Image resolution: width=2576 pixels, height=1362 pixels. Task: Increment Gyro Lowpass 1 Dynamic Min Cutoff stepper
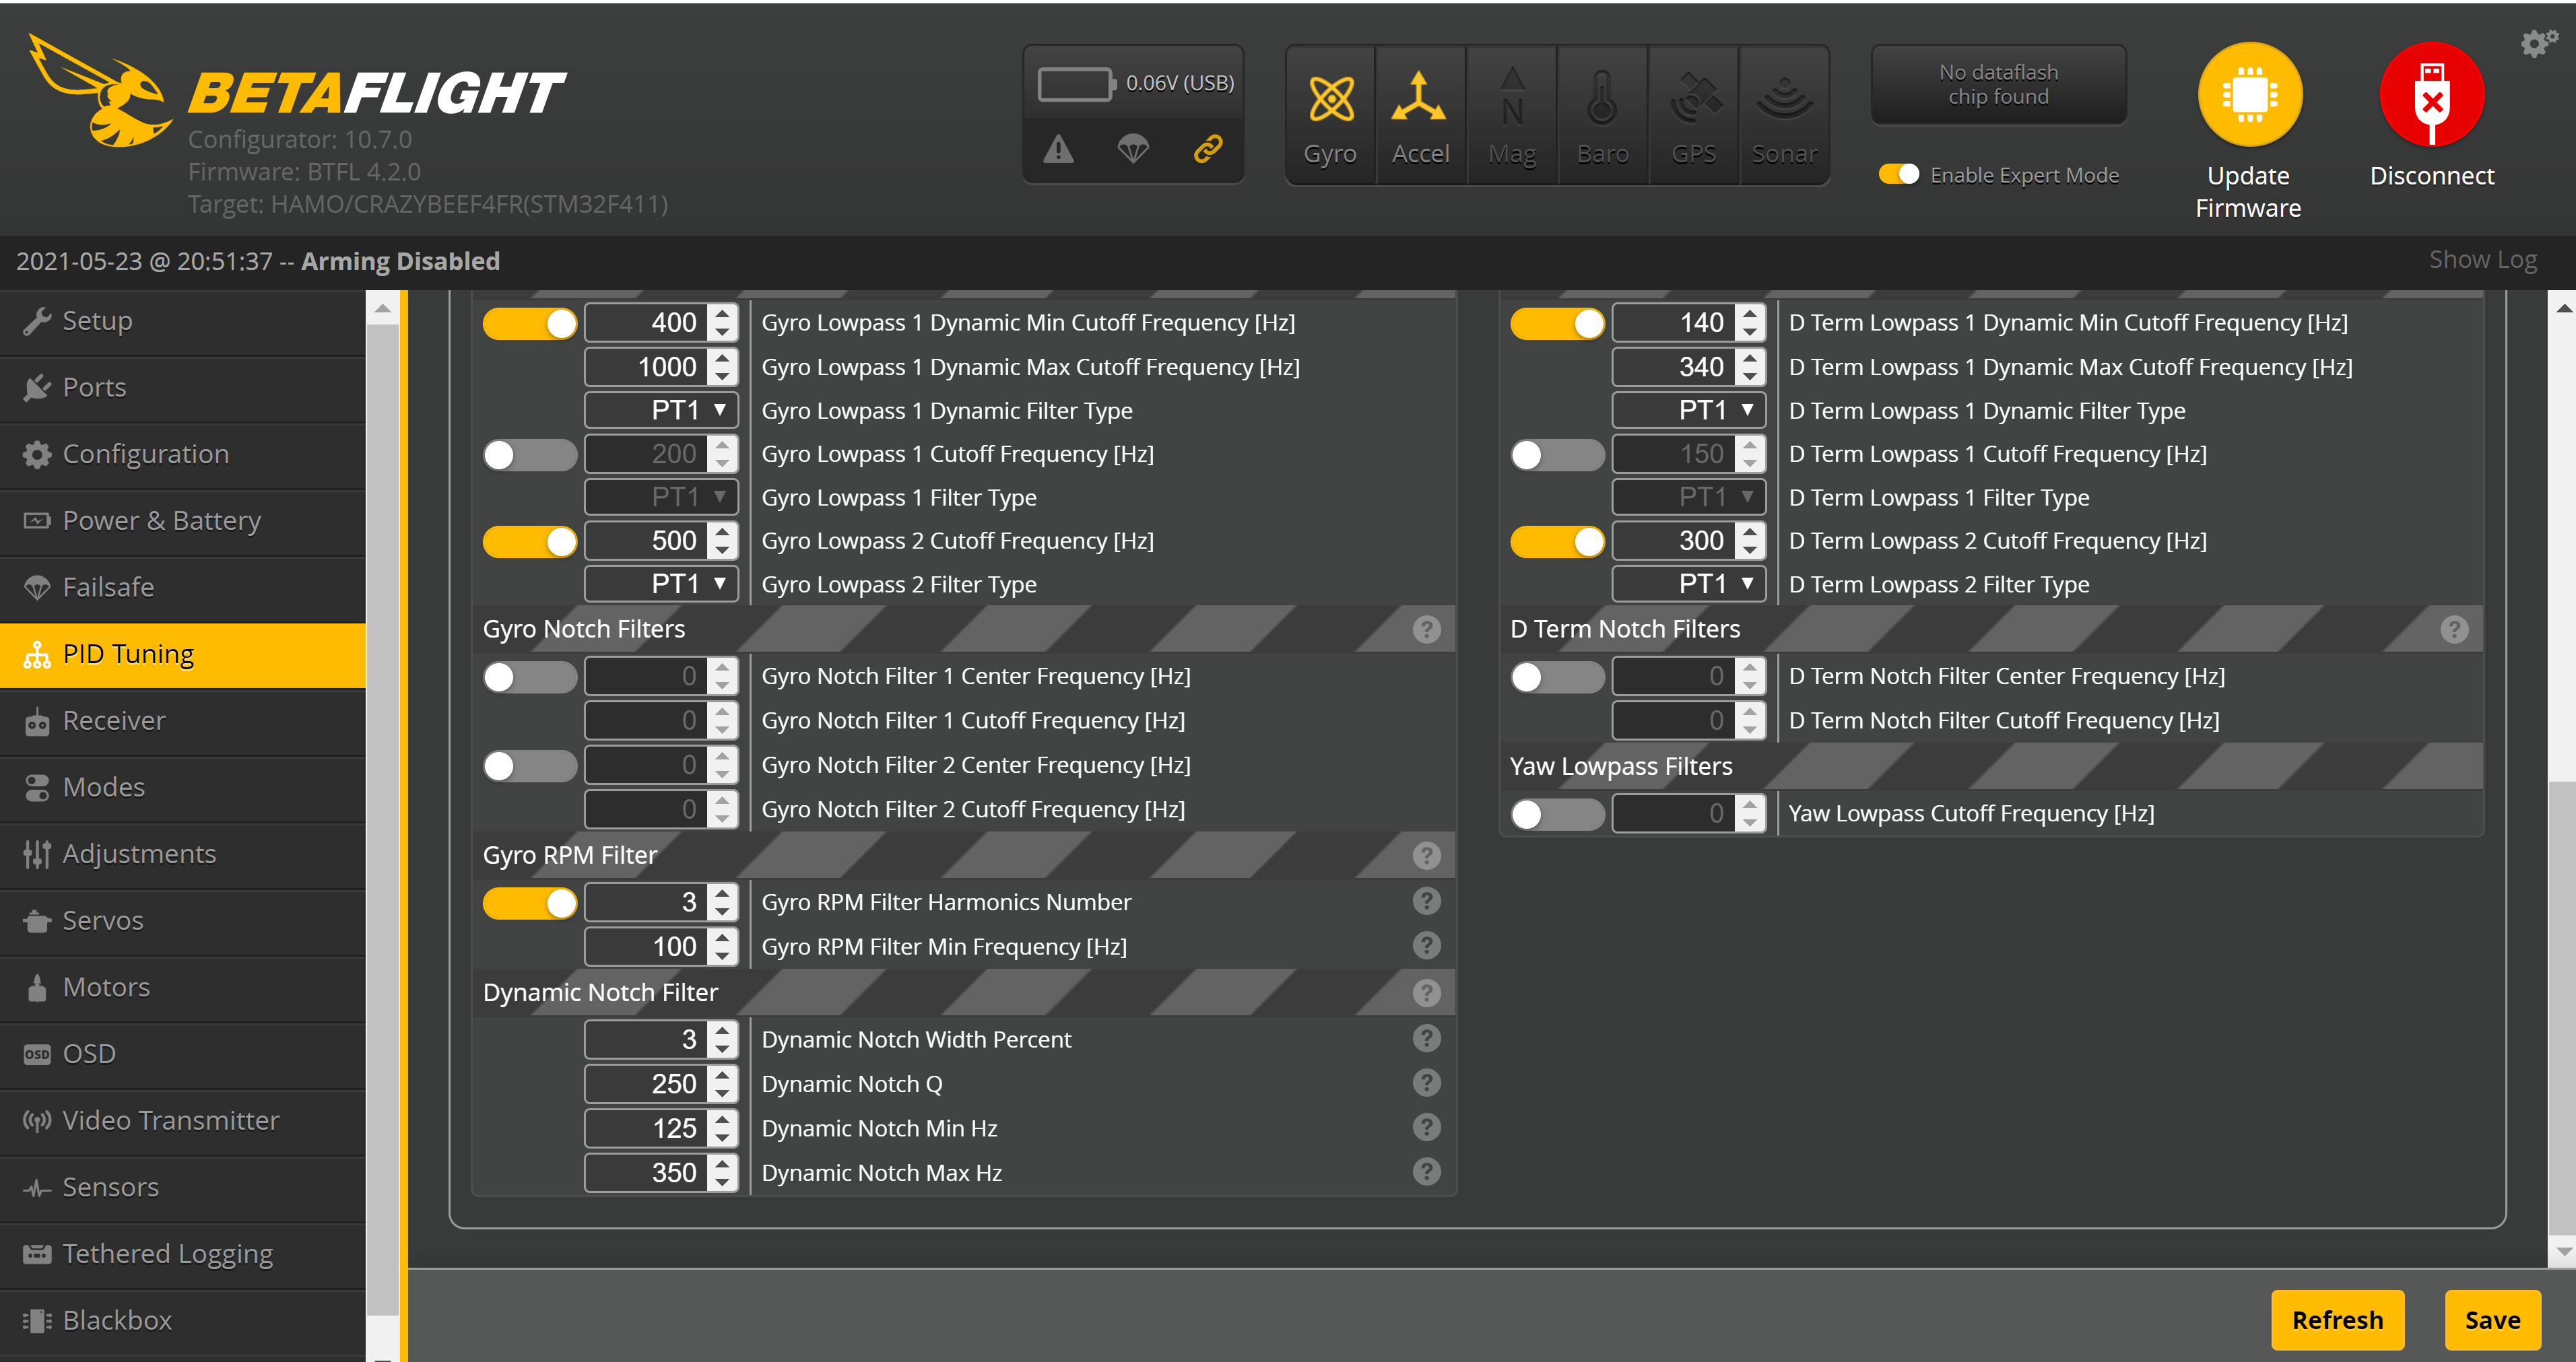723,314
